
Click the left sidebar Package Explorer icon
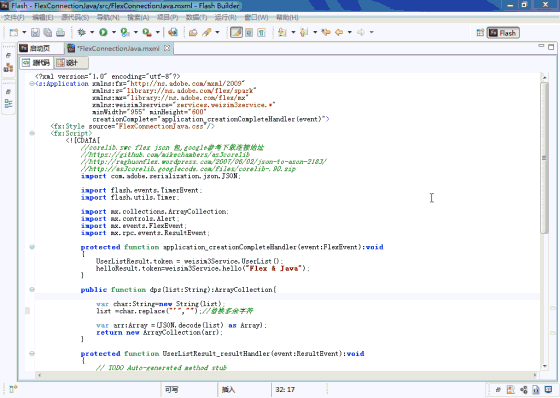pyautogui.click(x=8, y=67)
